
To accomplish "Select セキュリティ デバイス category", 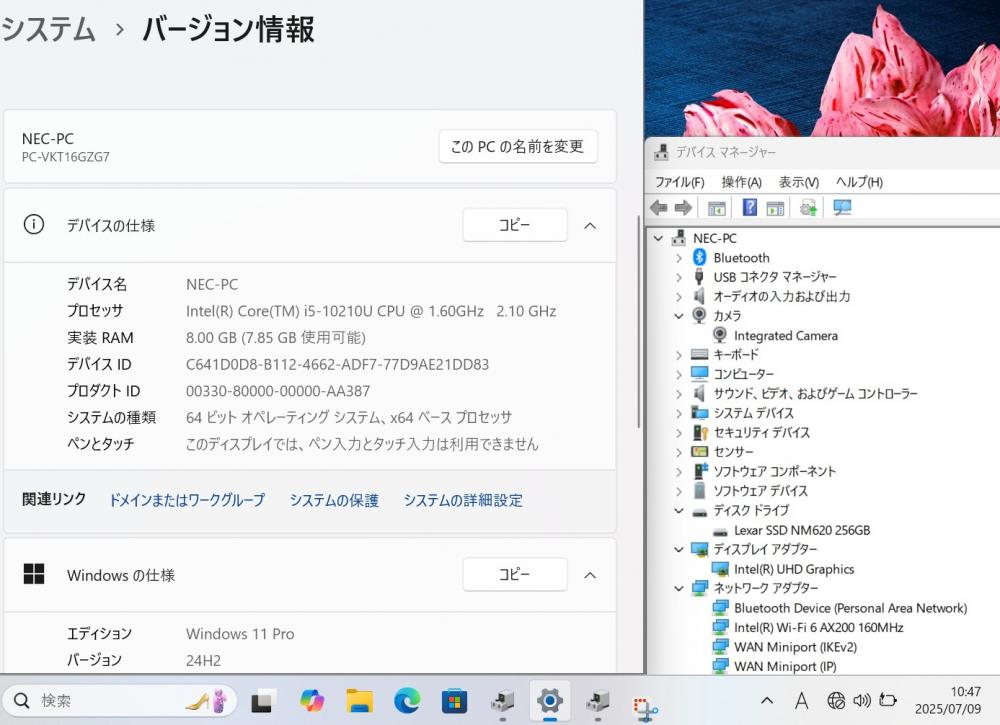I will point(761,432).
